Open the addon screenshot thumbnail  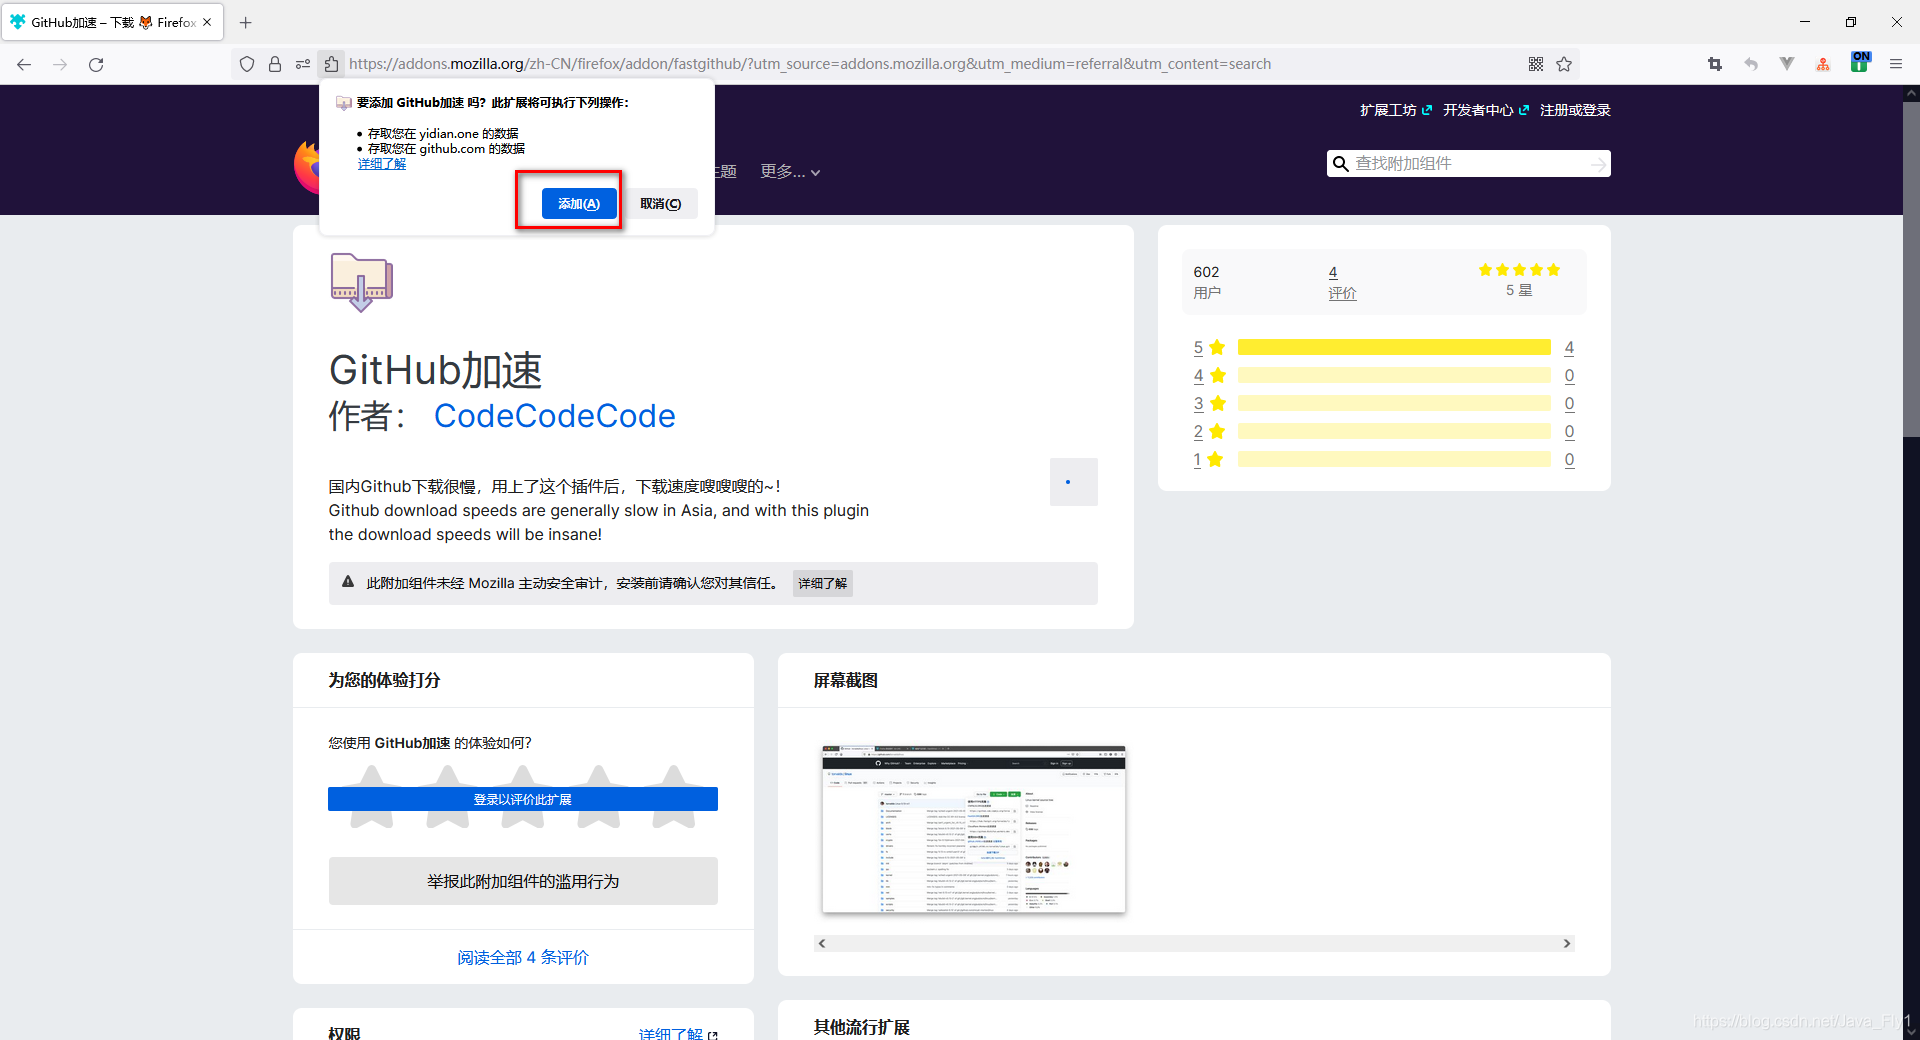click(974, 829)
